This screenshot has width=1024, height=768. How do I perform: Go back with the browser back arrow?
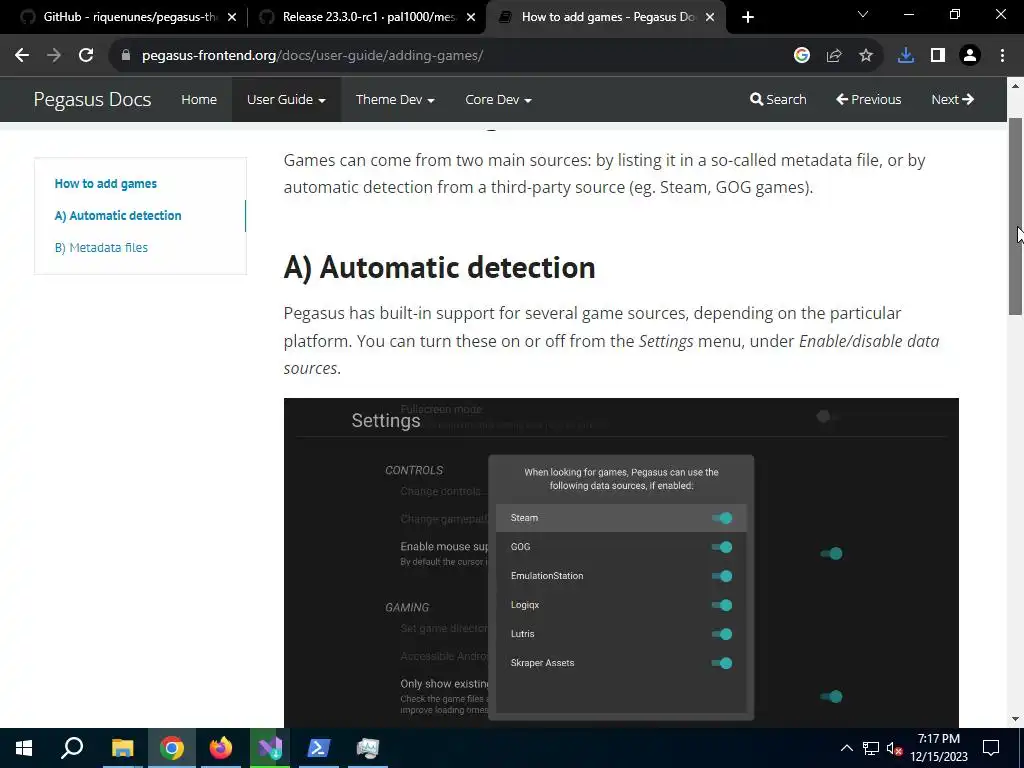tap(22, 56)
